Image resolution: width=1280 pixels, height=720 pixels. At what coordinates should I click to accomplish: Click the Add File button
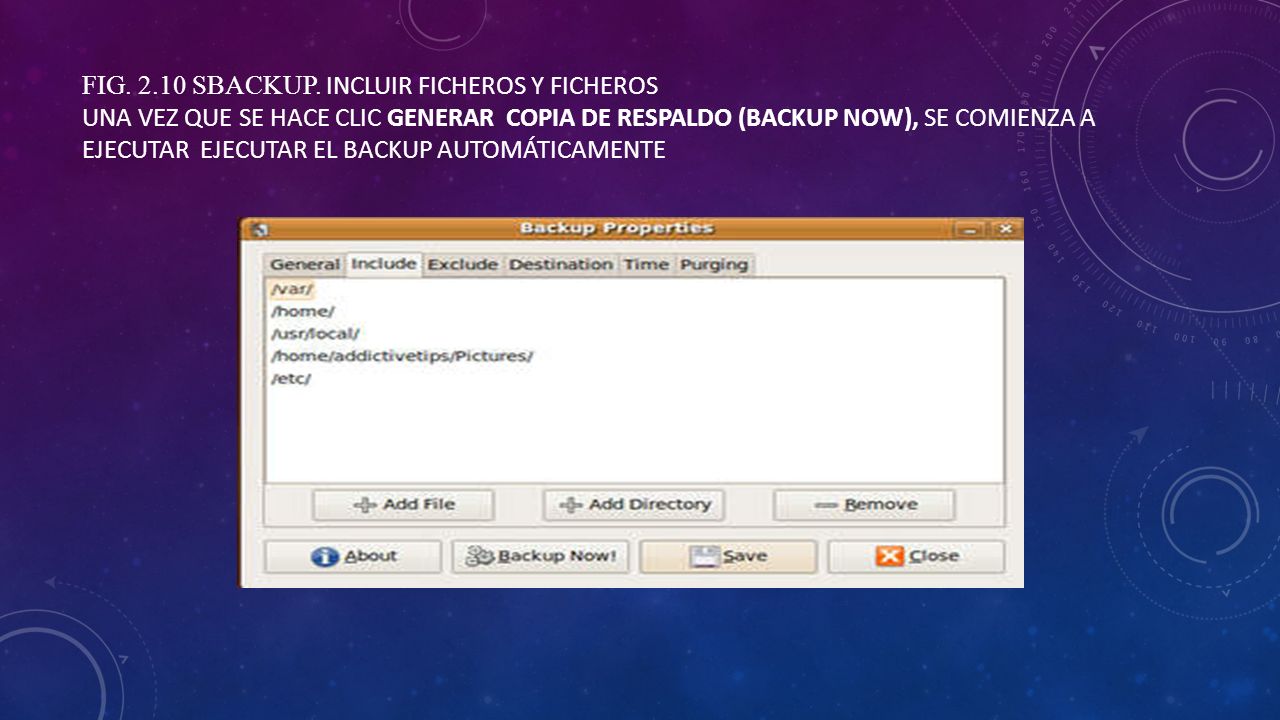403,505
